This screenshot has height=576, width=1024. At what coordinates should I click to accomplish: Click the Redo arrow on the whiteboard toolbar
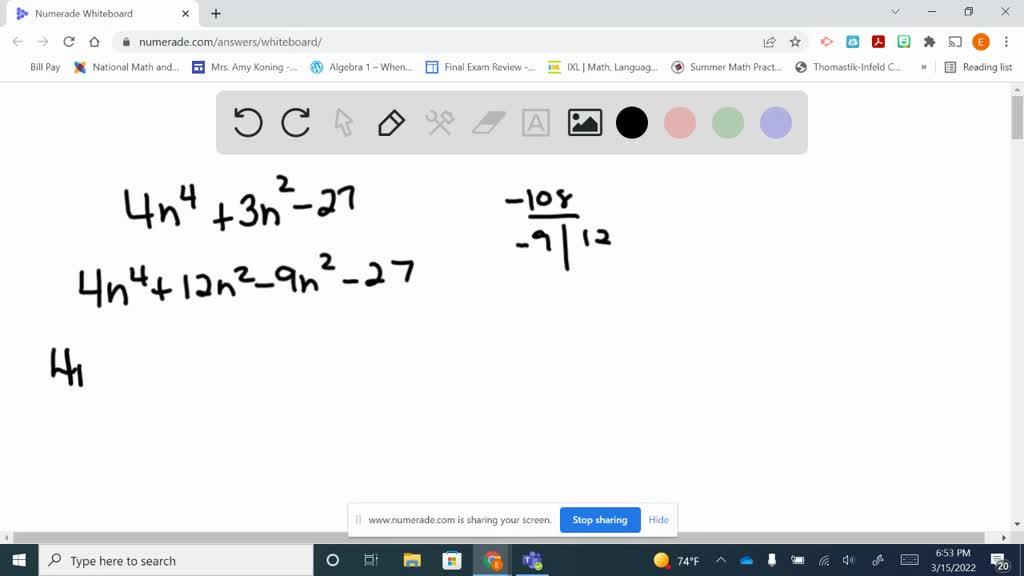296,122
